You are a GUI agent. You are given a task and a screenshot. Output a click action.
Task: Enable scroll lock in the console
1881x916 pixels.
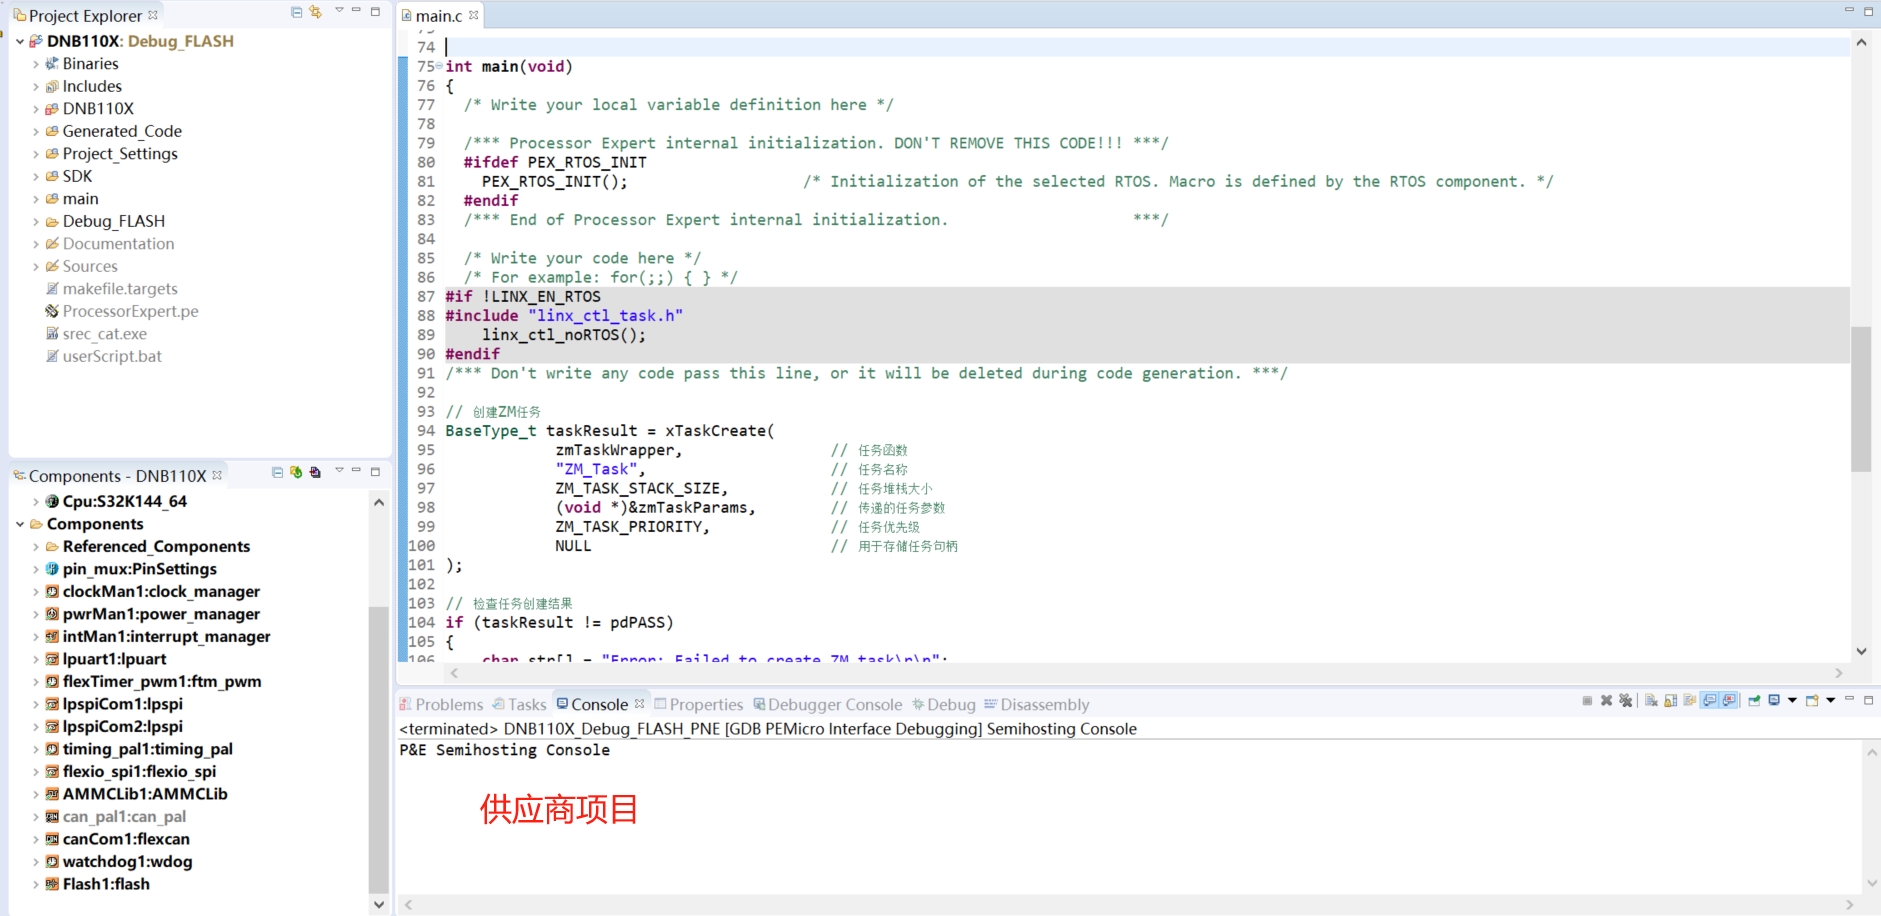[x=1669, y=701]
